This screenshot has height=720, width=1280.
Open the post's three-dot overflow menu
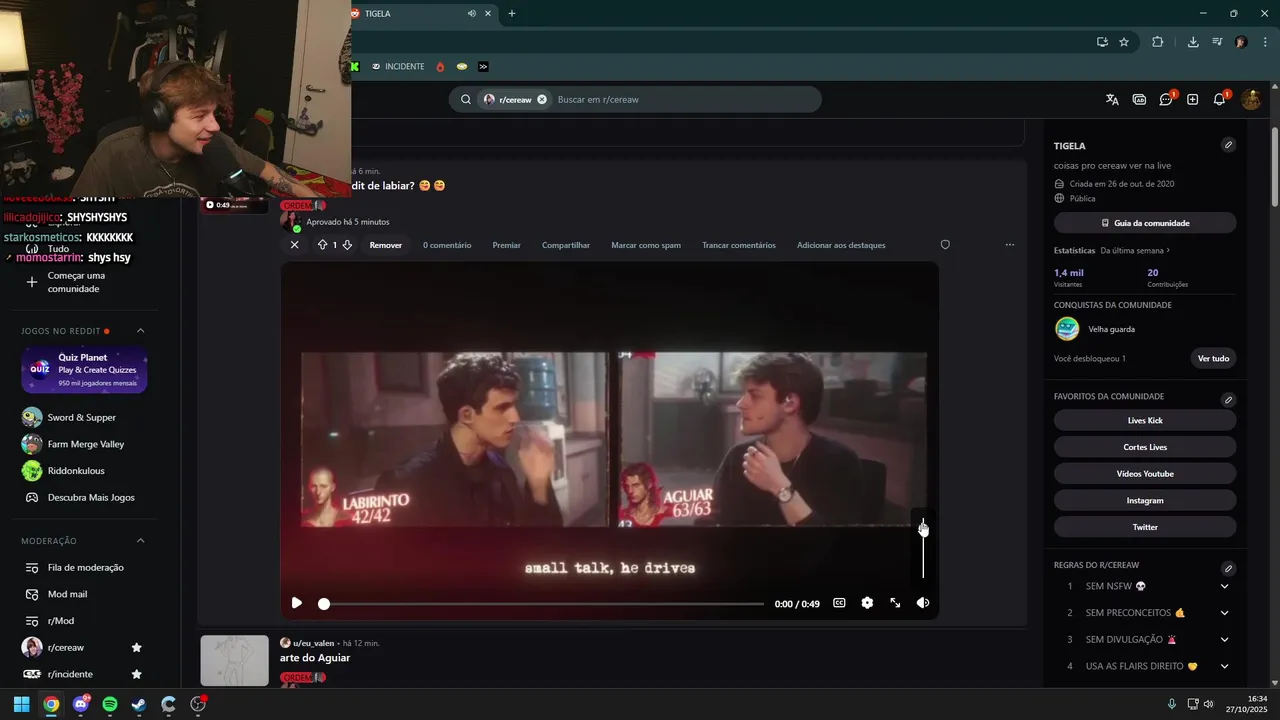click(1010, 245)
